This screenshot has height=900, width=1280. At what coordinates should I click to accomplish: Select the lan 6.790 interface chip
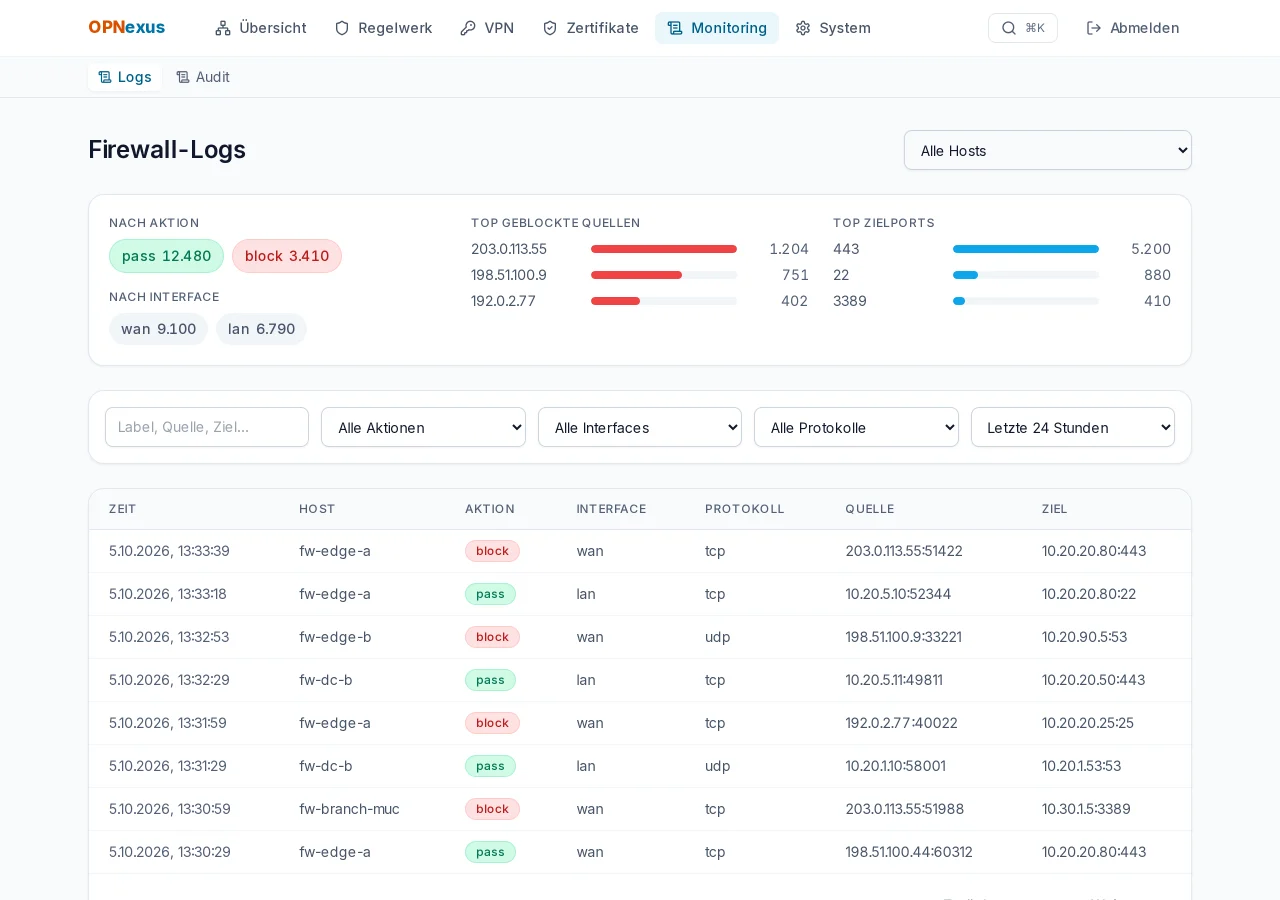tap(261, 329)
